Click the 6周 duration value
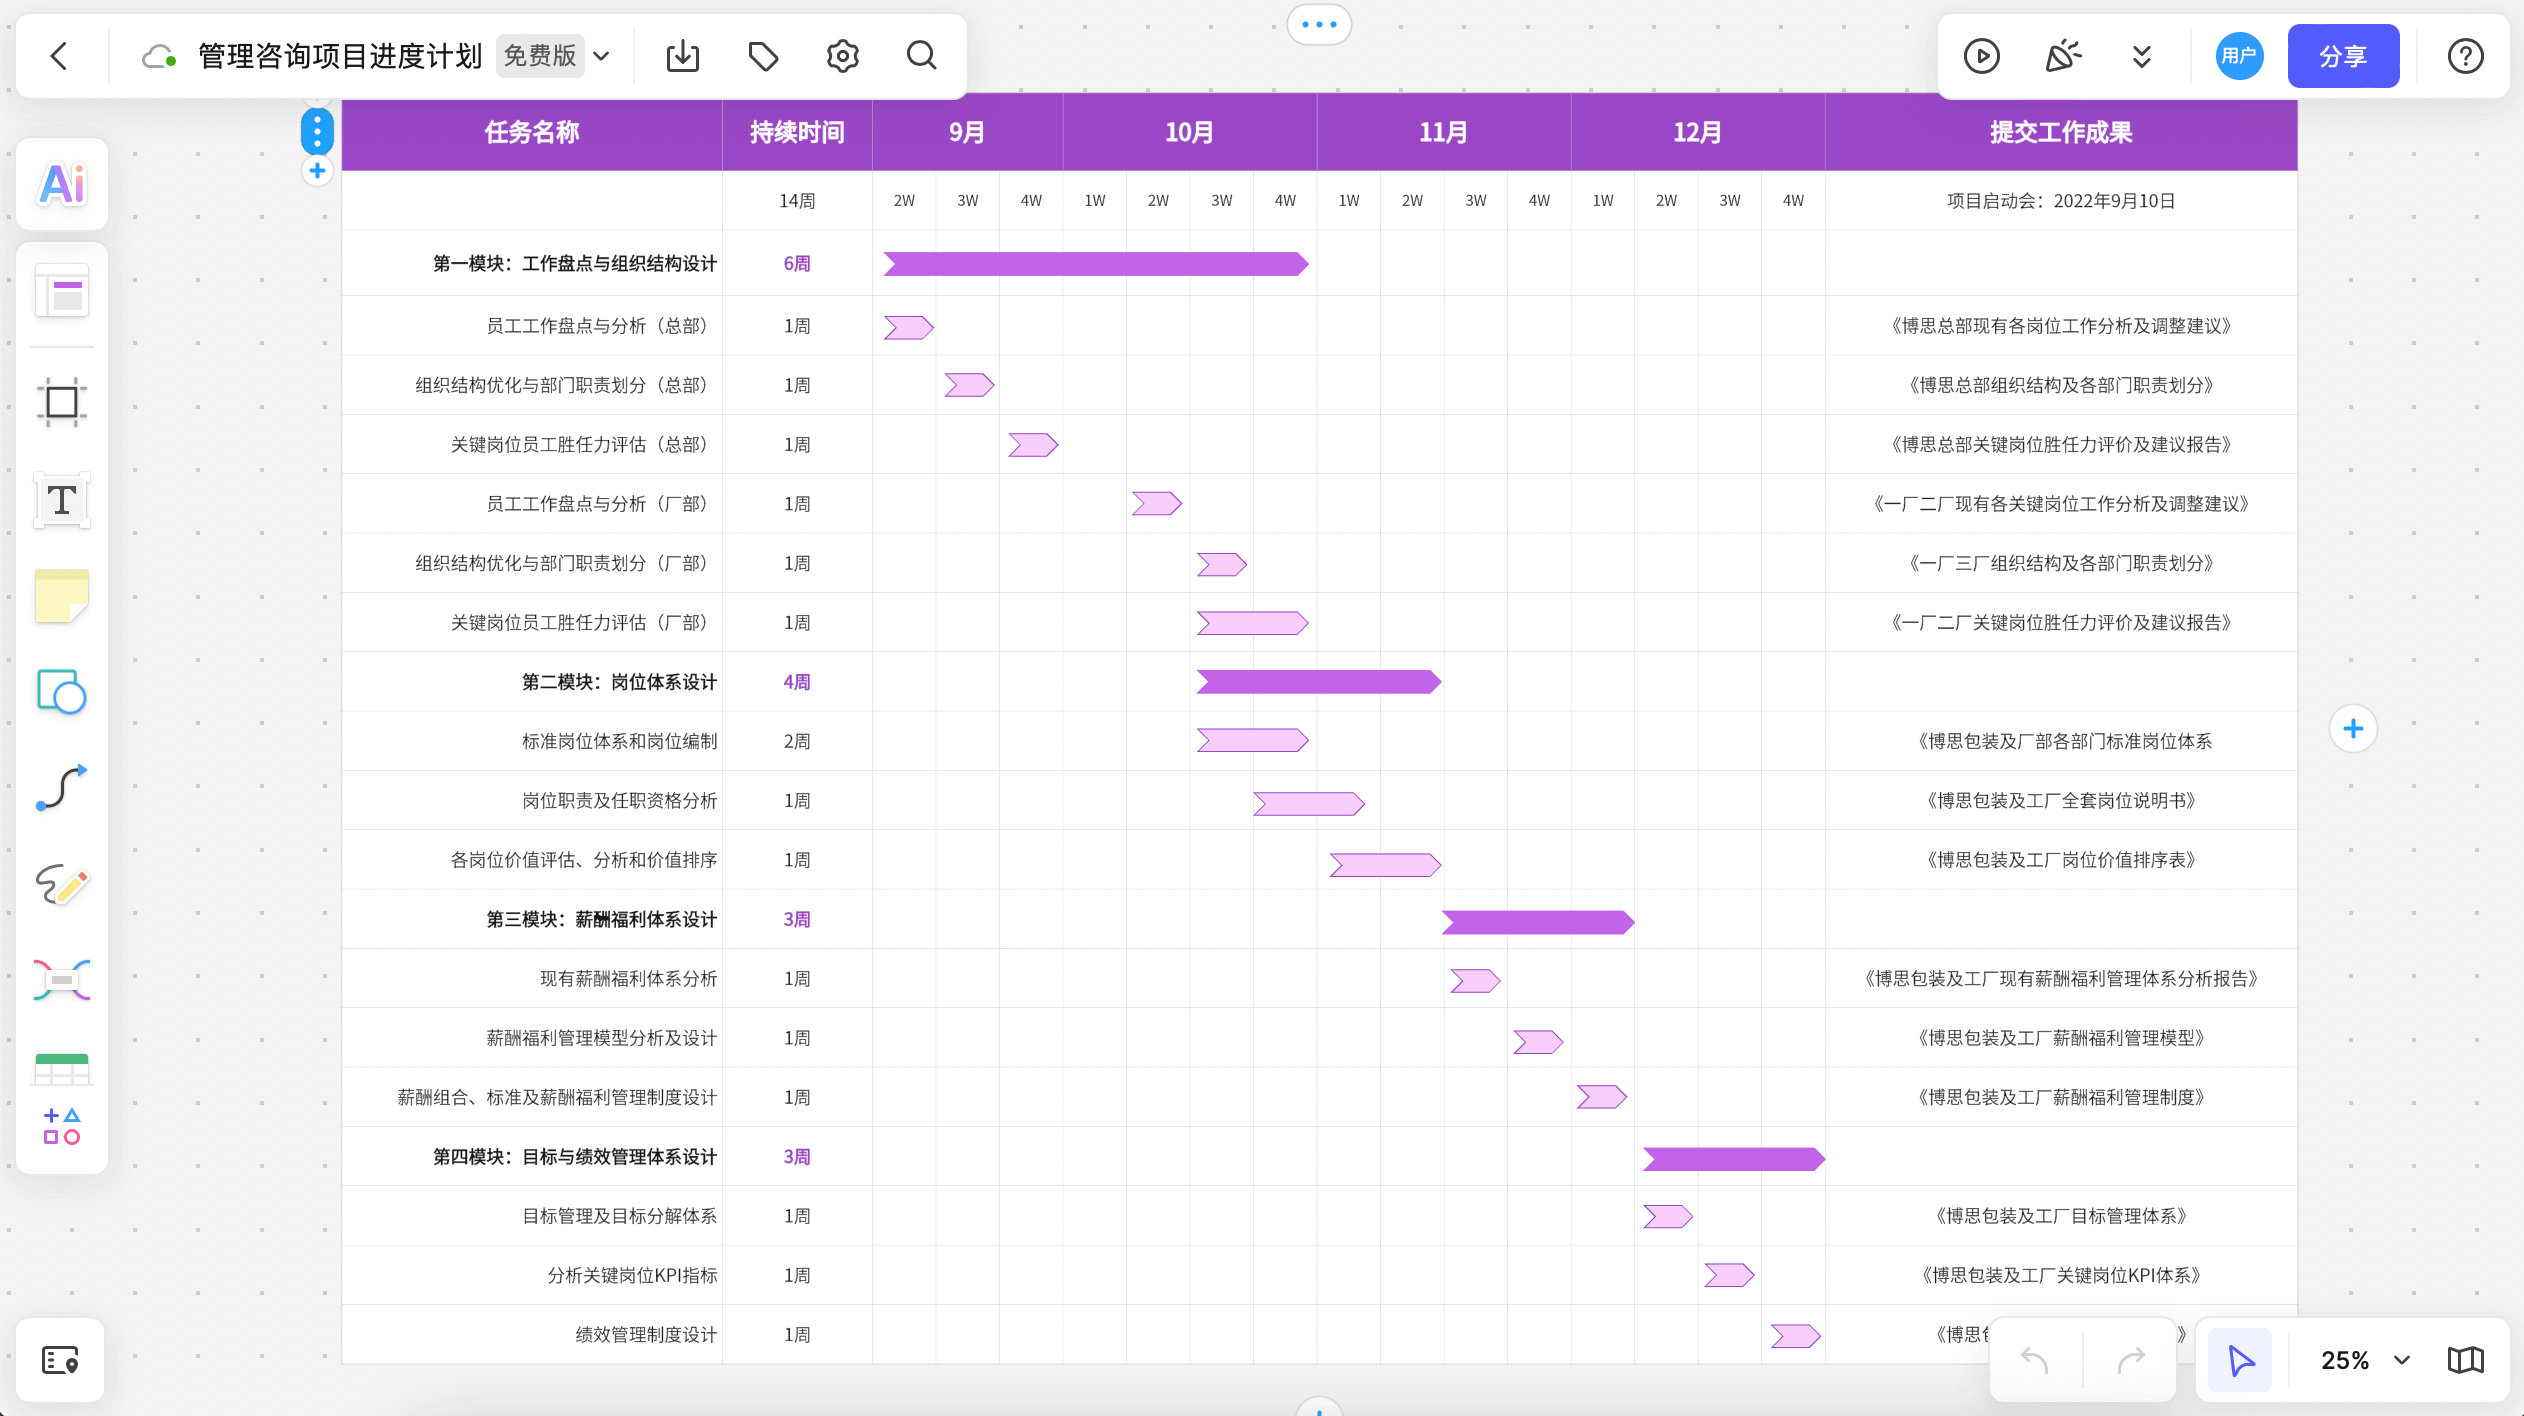Image resolution: width=2524 pixels, height=1416 pixels. coord(797,264)
